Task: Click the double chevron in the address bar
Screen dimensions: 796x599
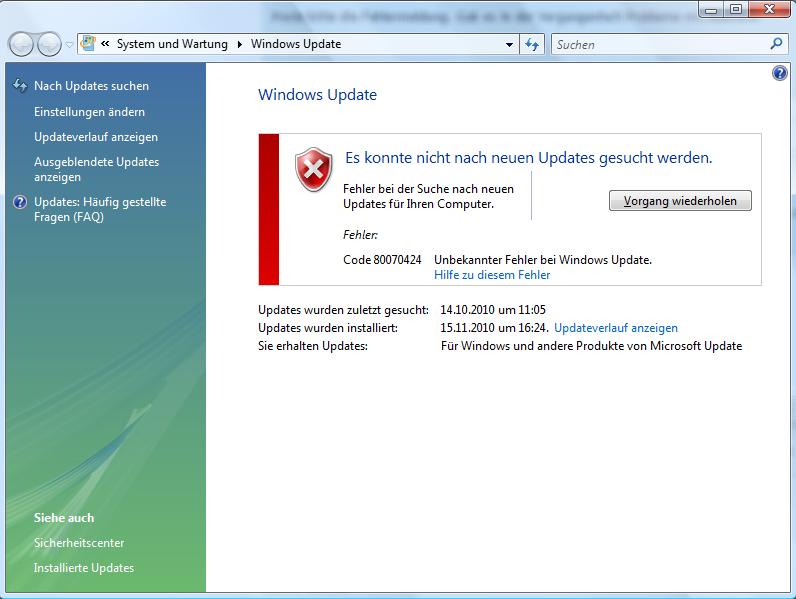Action: [x=105, y=44]
